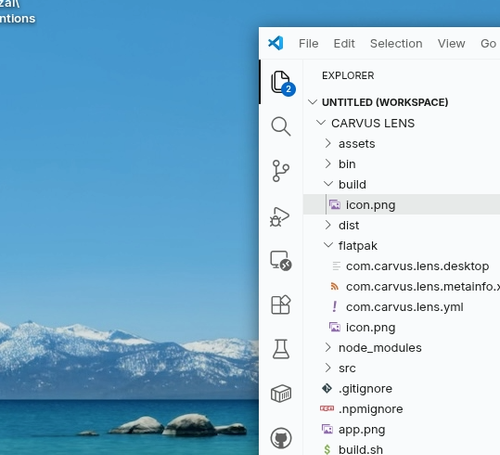Screen dimensions: 500x455
Task: Open the Remote Explorer view icon
Action: click(x=281, y=261)
